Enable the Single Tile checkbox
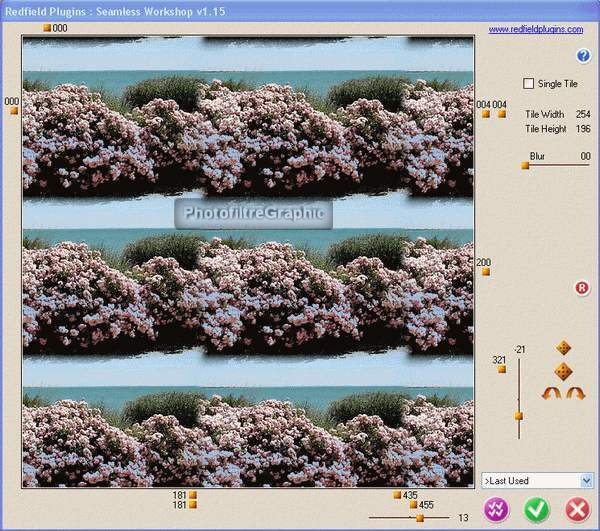600x531 pixels. 530,84
